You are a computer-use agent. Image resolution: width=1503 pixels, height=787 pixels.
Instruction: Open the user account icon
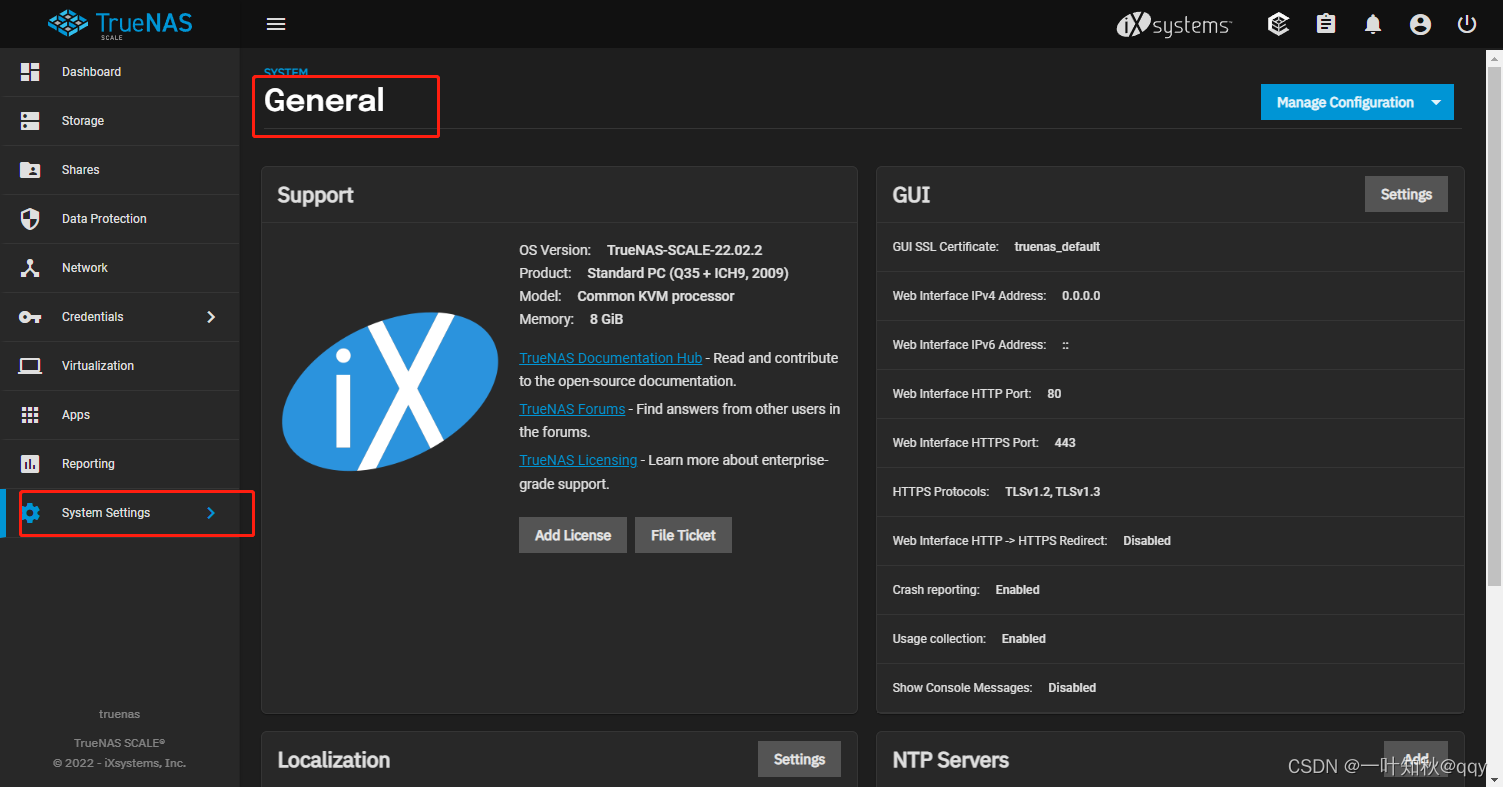(1420, 24)
